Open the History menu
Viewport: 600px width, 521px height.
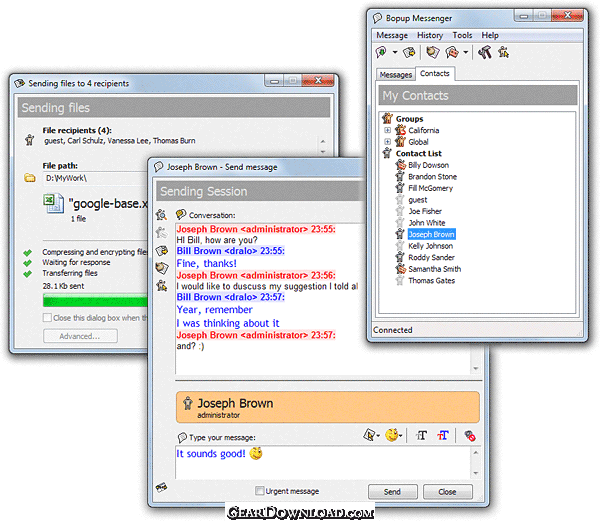(430, 36)
